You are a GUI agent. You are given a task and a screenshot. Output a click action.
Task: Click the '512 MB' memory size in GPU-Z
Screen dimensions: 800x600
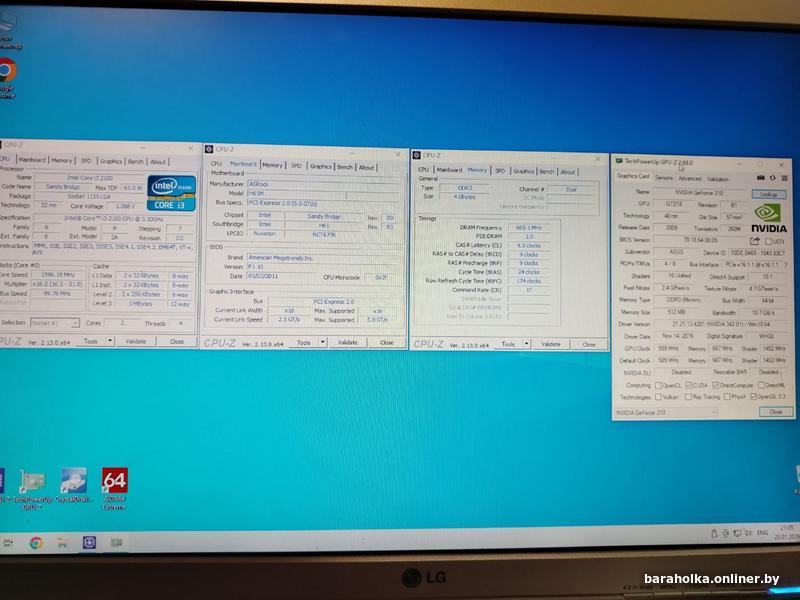677,312
